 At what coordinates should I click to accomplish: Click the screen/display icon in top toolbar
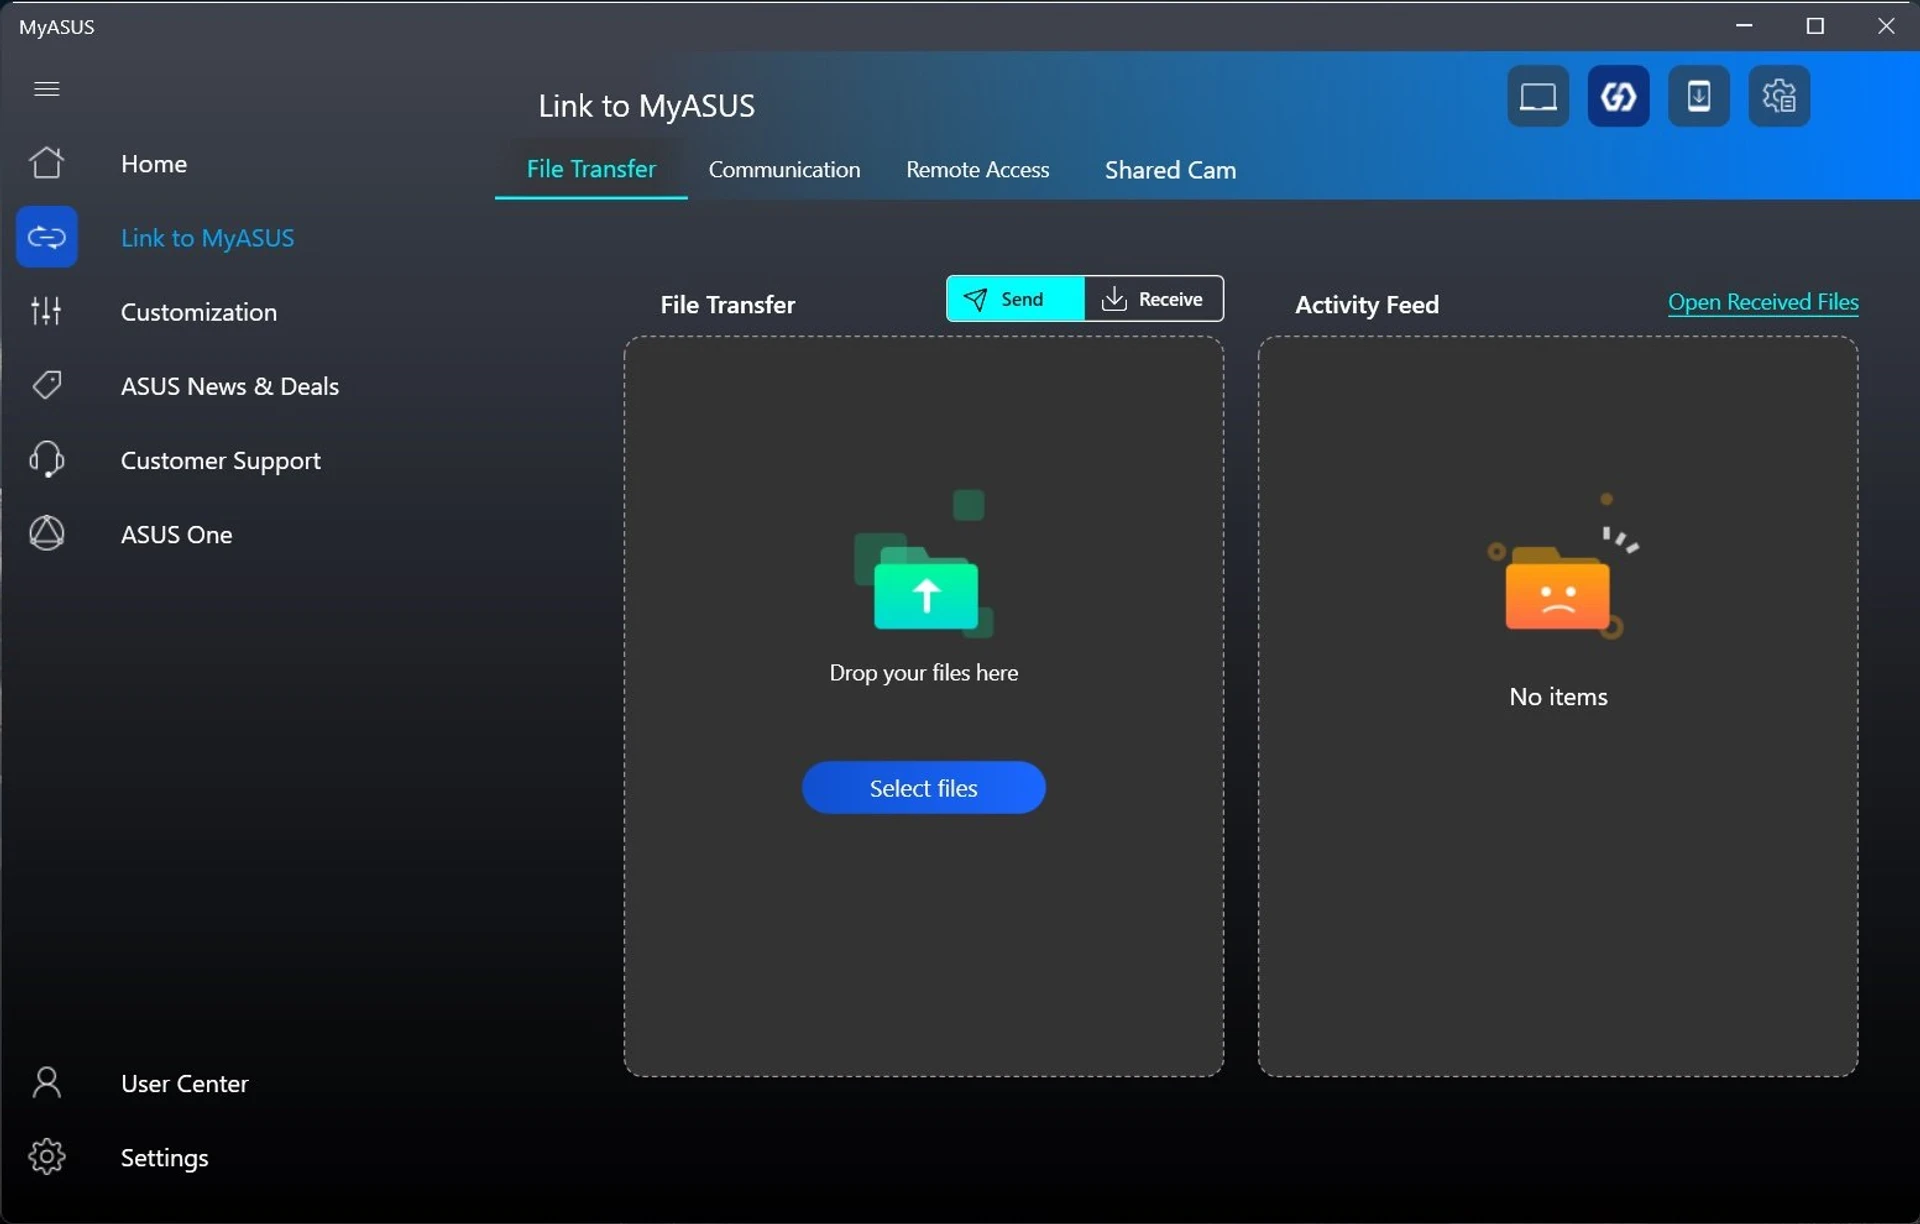click(x=1538, y=97)
